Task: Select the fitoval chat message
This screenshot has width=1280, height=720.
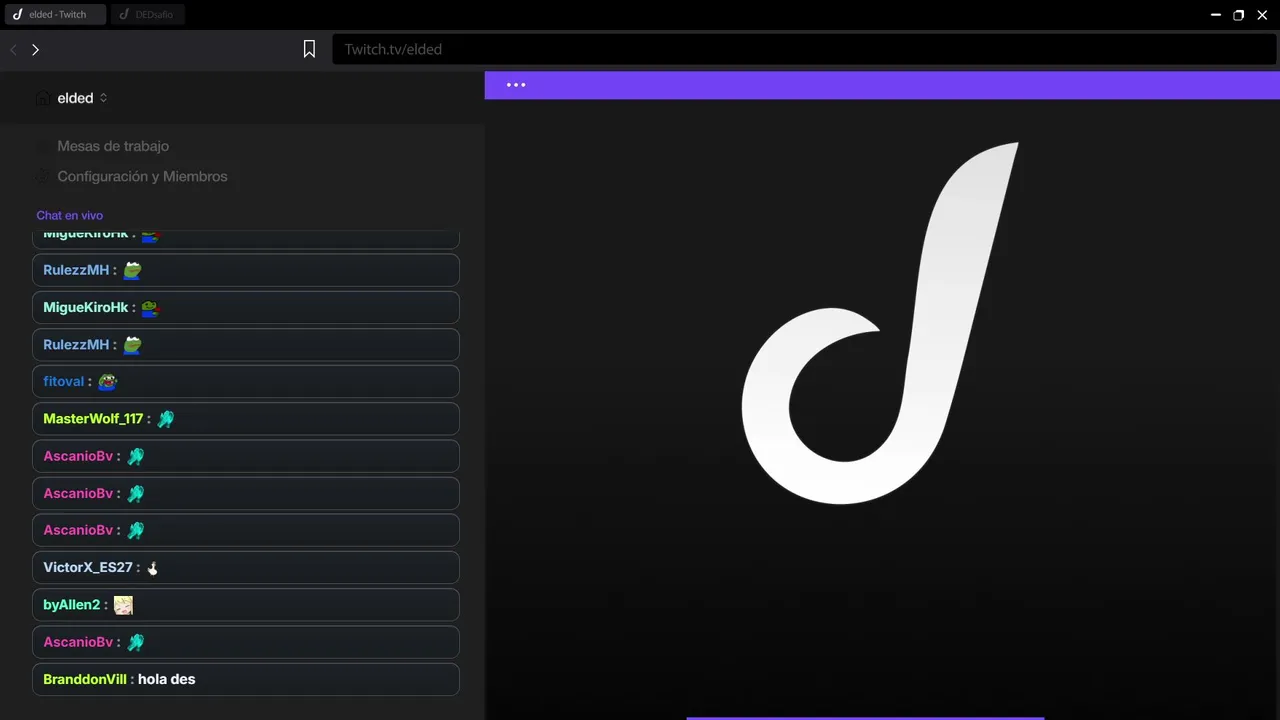Action: tap(246, 381)
